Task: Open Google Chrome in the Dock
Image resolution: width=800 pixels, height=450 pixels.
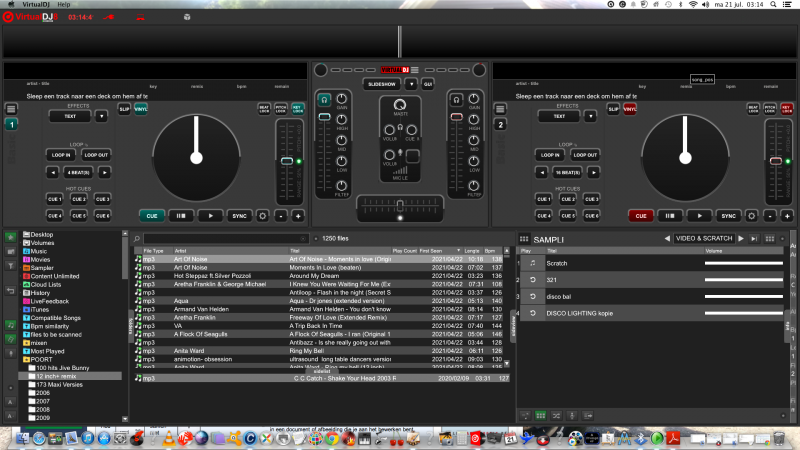Action: [x=332, y=438]
